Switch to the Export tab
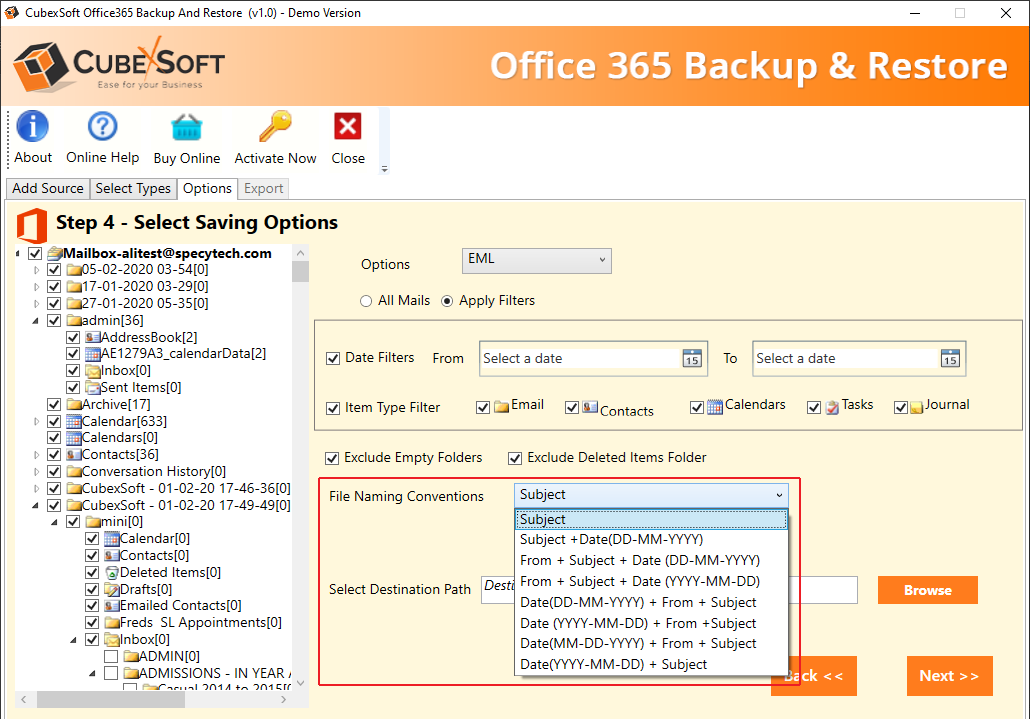The image size is (1030, 719). pos(263,188)
